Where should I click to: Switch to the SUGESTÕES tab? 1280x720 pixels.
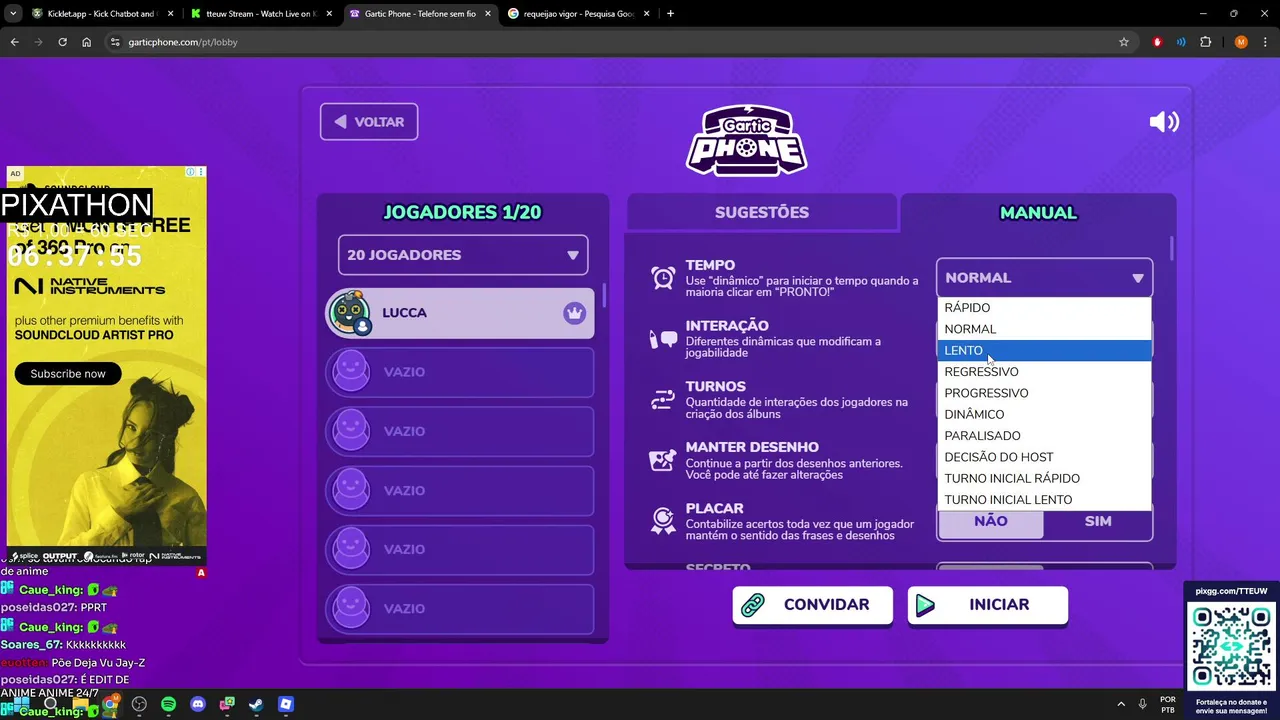click(x=762, y=212)
